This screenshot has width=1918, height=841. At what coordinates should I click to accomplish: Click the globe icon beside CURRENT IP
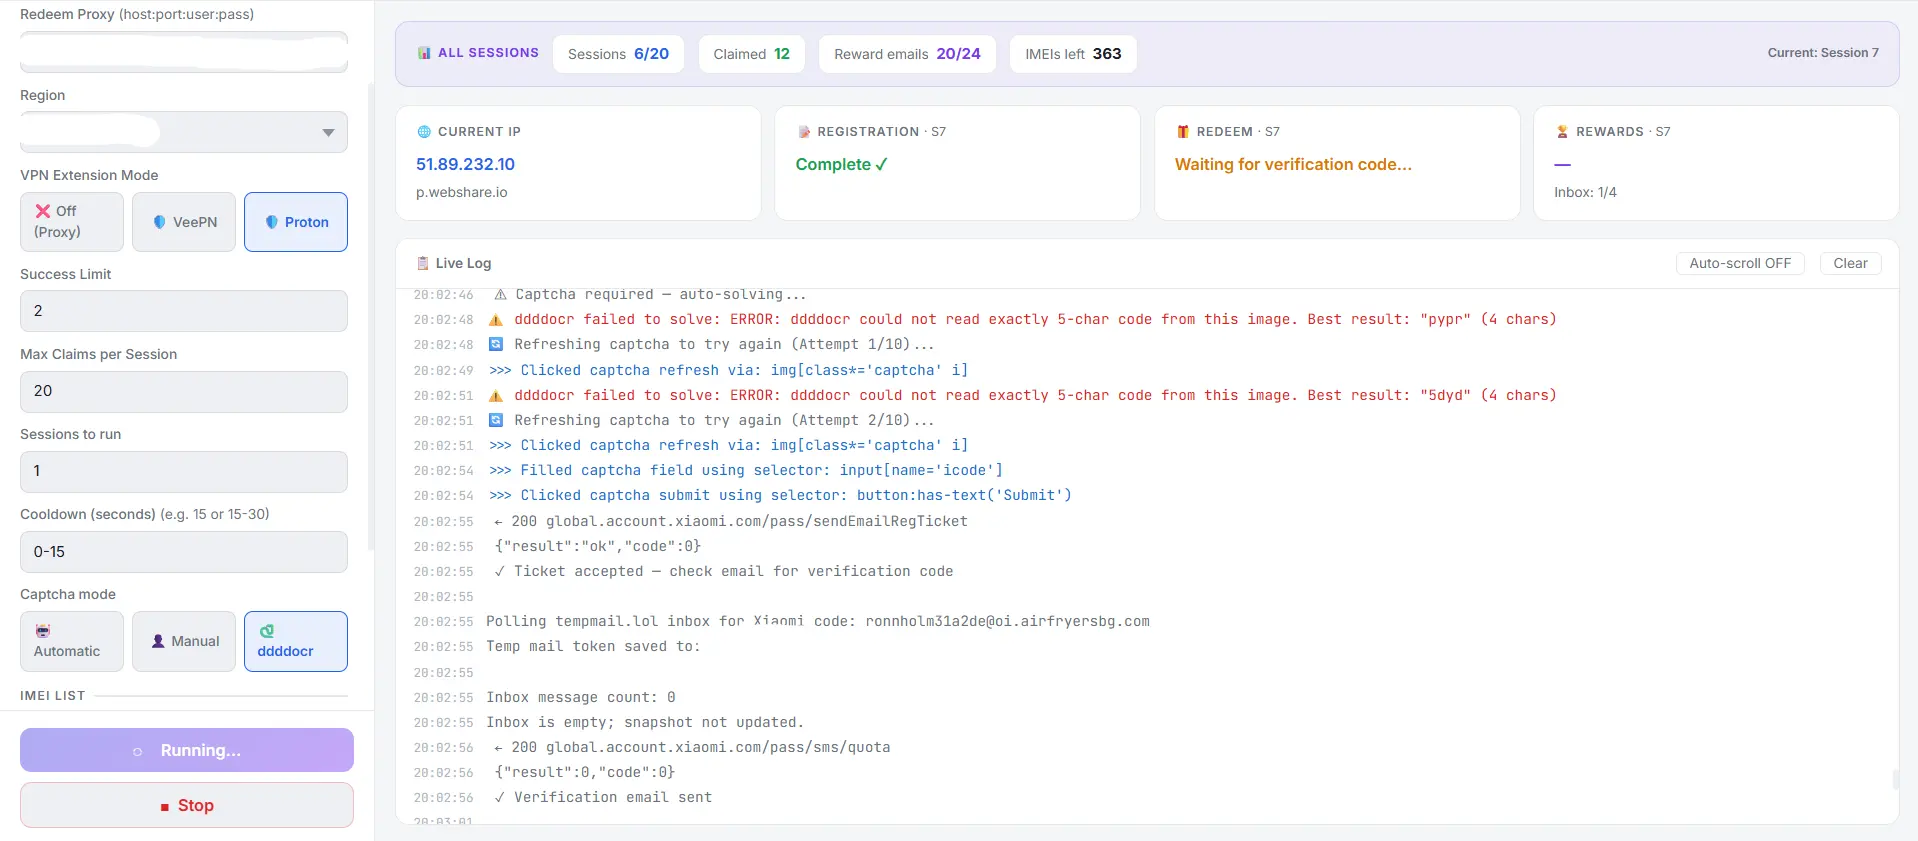point(424,132)
